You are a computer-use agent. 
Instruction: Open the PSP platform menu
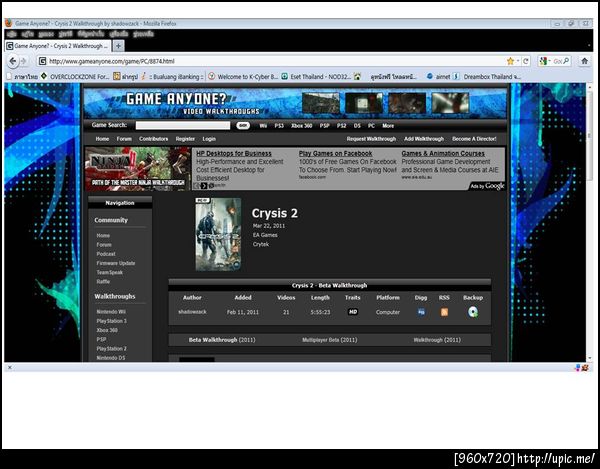pyautogui.click(x=324, y=126)
